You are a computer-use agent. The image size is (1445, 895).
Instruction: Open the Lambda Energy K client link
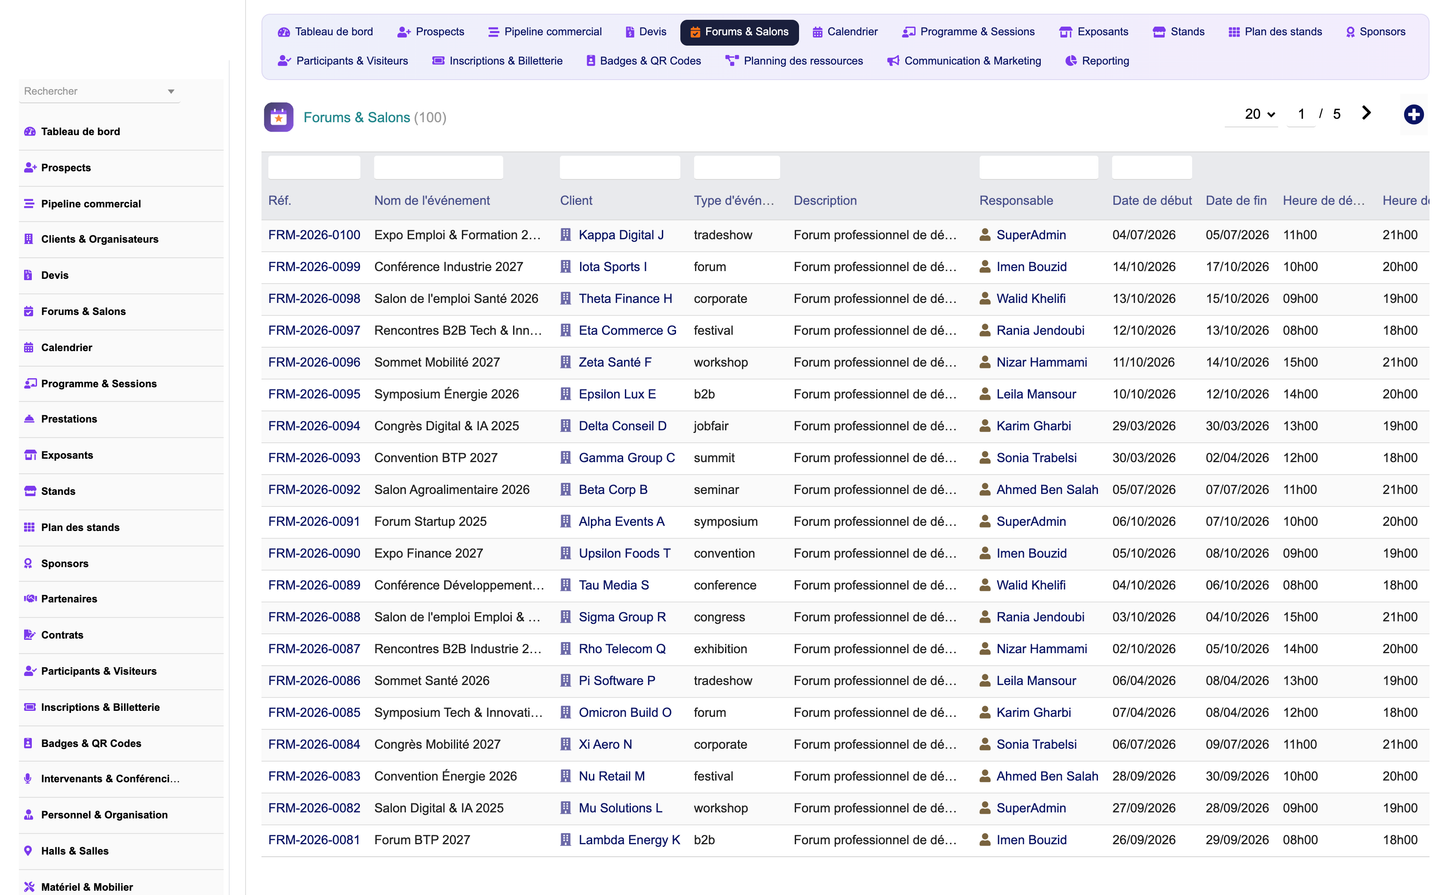click(x=629, y=840)
